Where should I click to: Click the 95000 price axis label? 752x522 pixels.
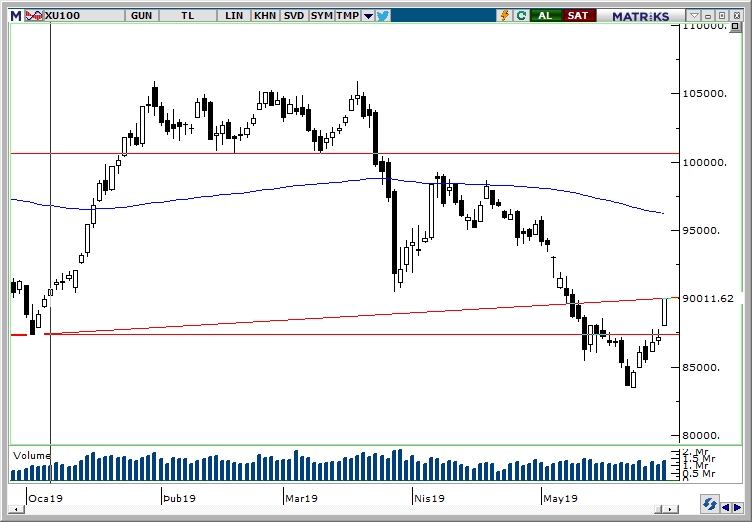[x=701, y=231]
